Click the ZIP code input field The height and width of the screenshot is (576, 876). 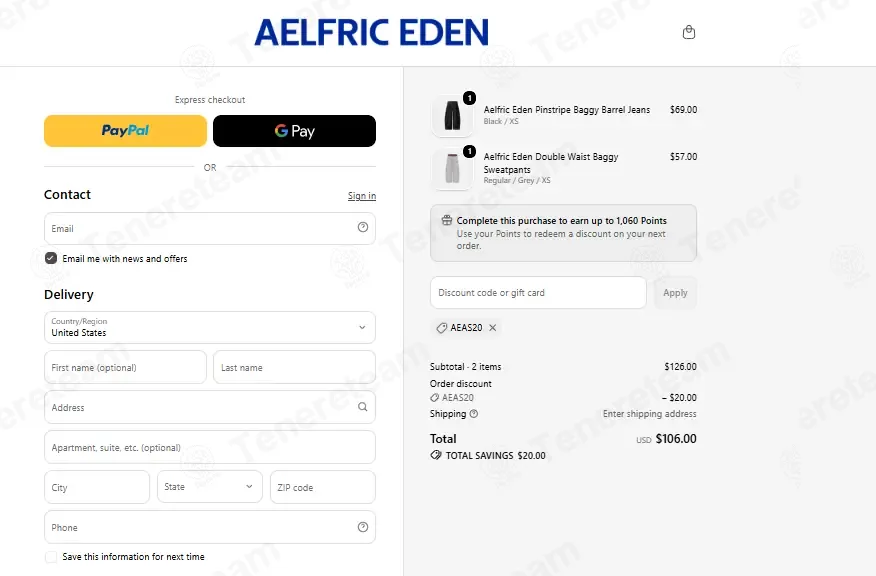[x=322, y=487]
